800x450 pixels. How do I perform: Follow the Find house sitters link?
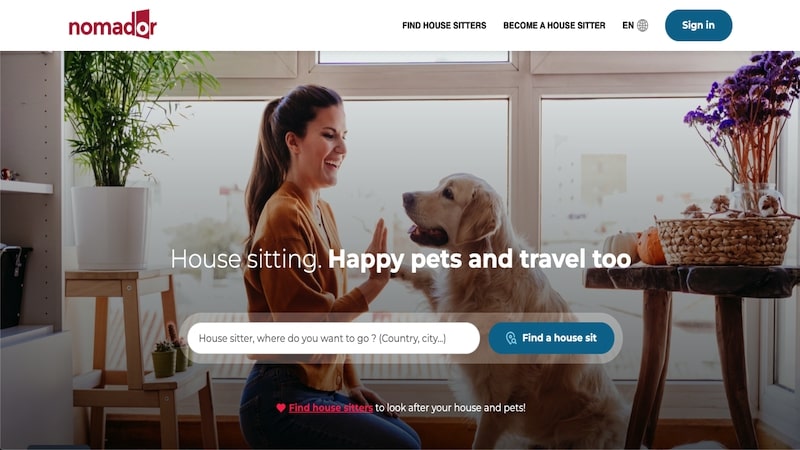(331, 408)
